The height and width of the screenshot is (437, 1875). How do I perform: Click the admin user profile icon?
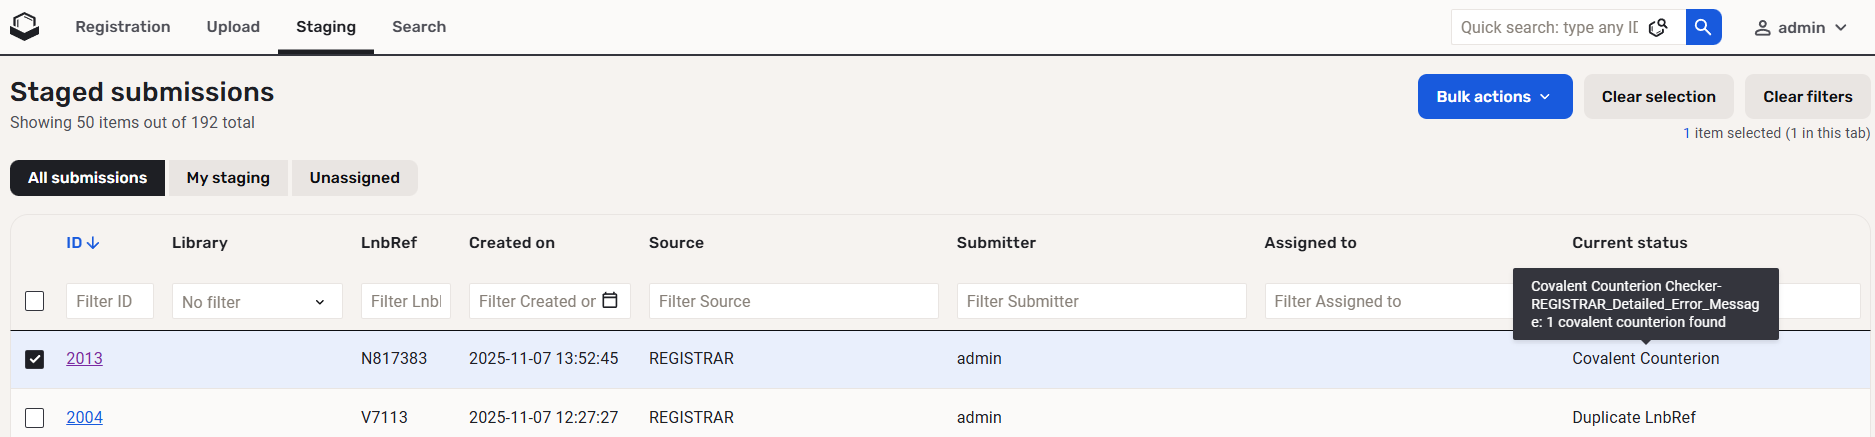click(1763, 28)
